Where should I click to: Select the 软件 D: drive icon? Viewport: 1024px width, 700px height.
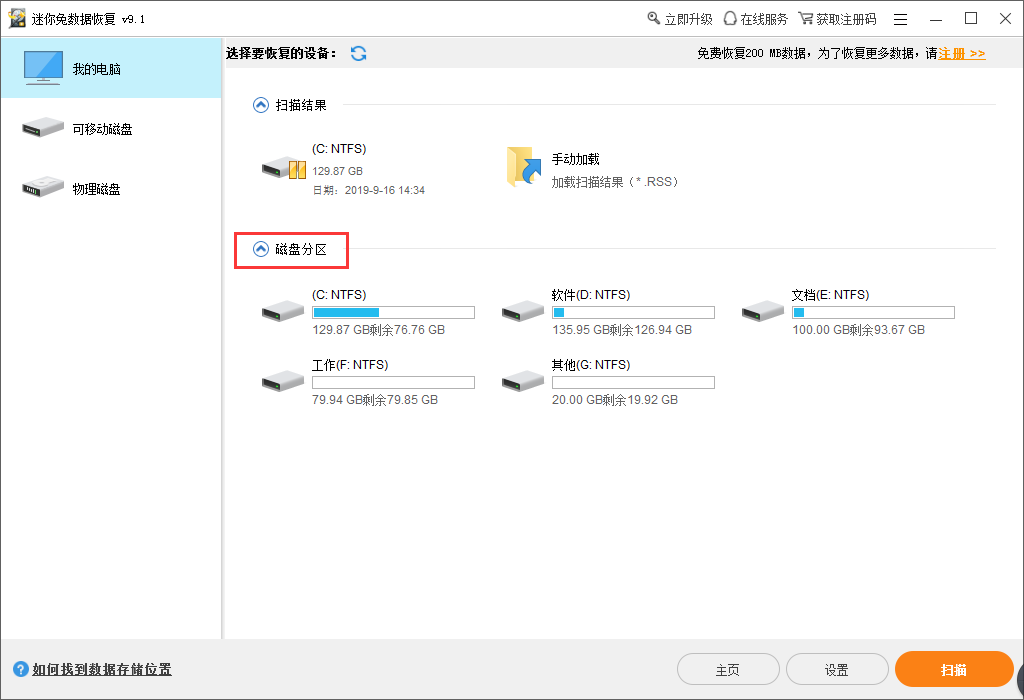[522, 311]
